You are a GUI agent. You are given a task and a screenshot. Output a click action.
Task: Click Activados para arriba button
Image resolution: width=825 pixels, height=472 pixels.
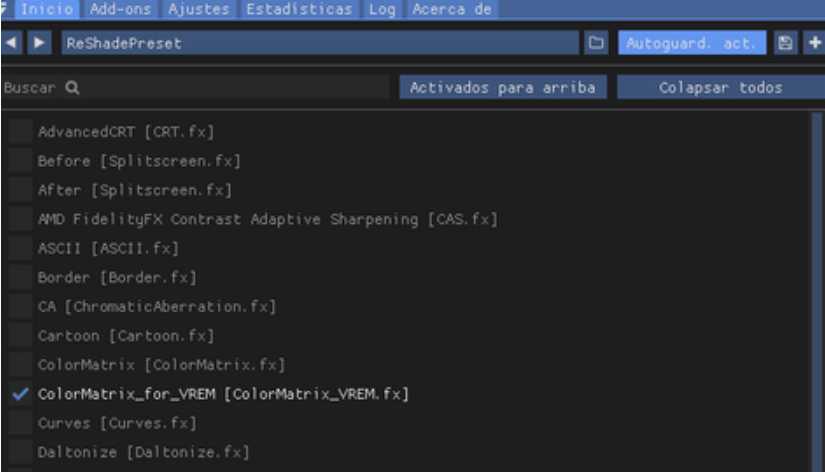(502, 87)
